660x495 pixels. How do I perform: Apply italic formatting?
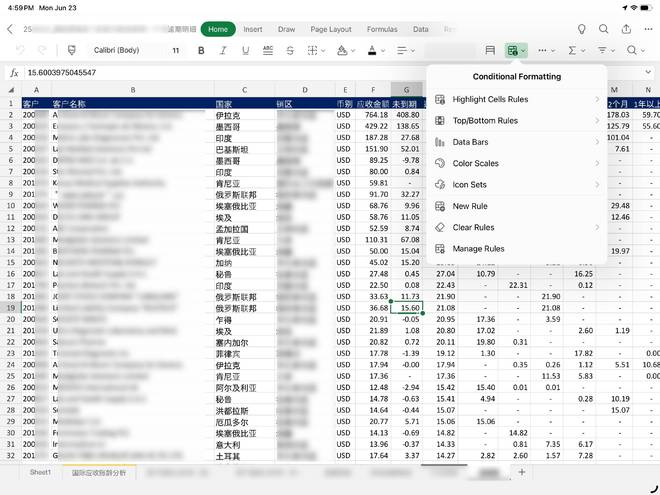pos(223,50)
